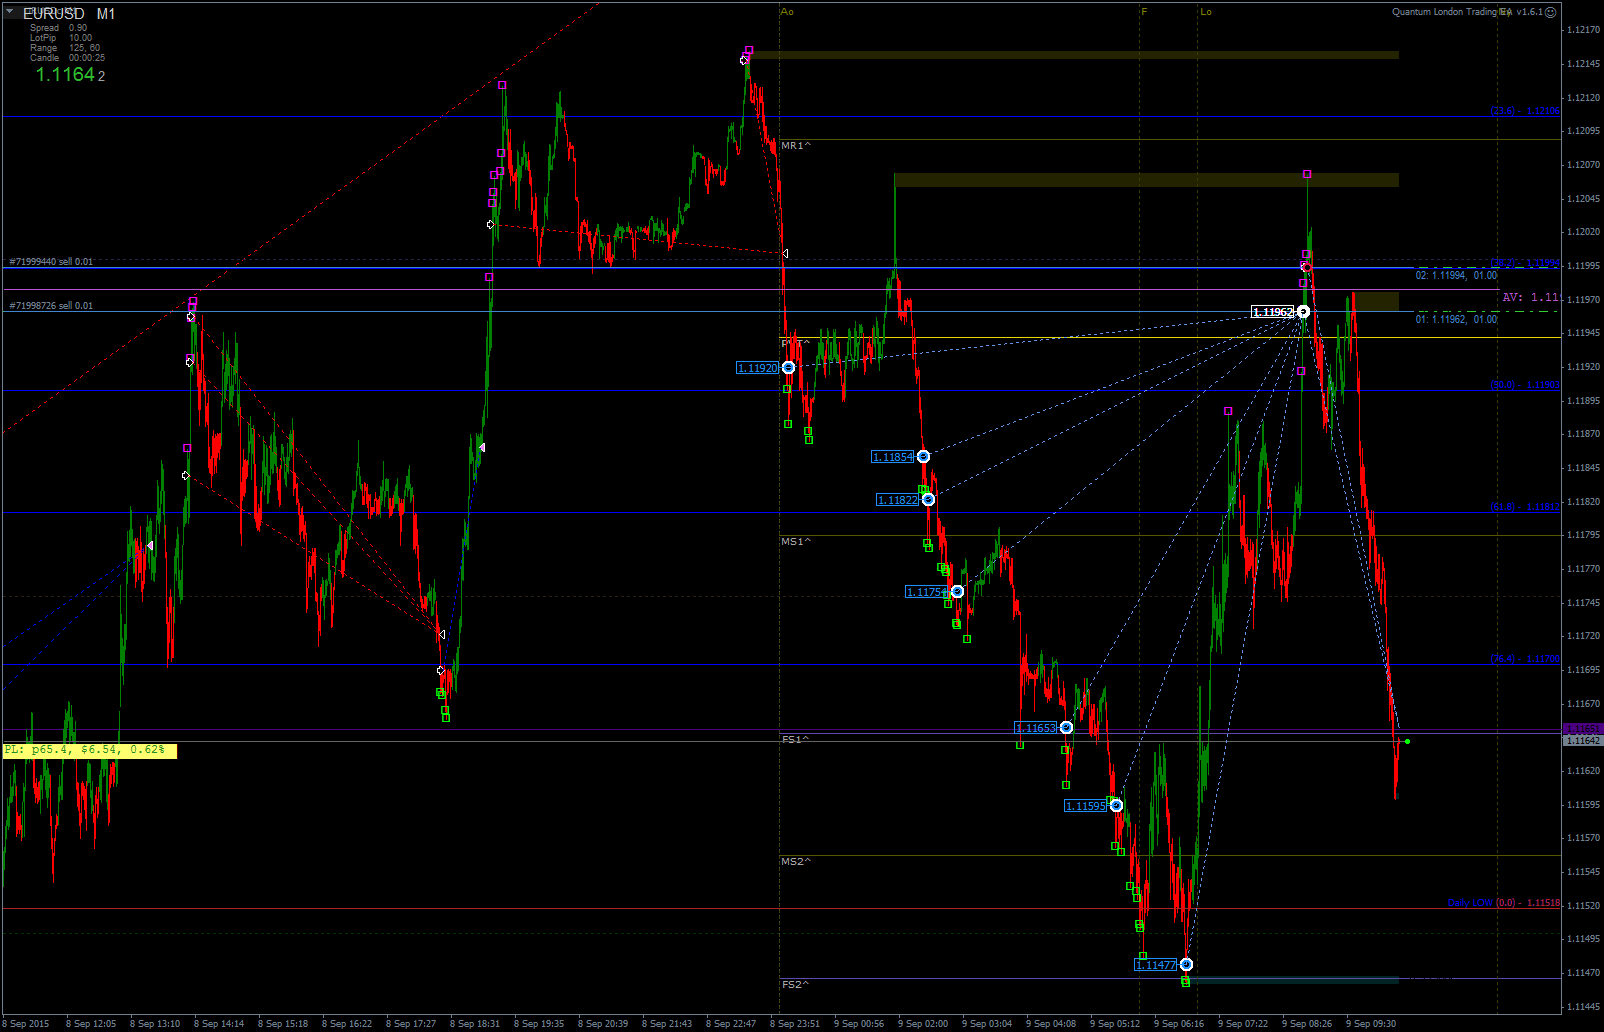1604x1032 pixels.
Task: Click the 02: 1.11994 order info label
Action: (x=1456, y=275)
